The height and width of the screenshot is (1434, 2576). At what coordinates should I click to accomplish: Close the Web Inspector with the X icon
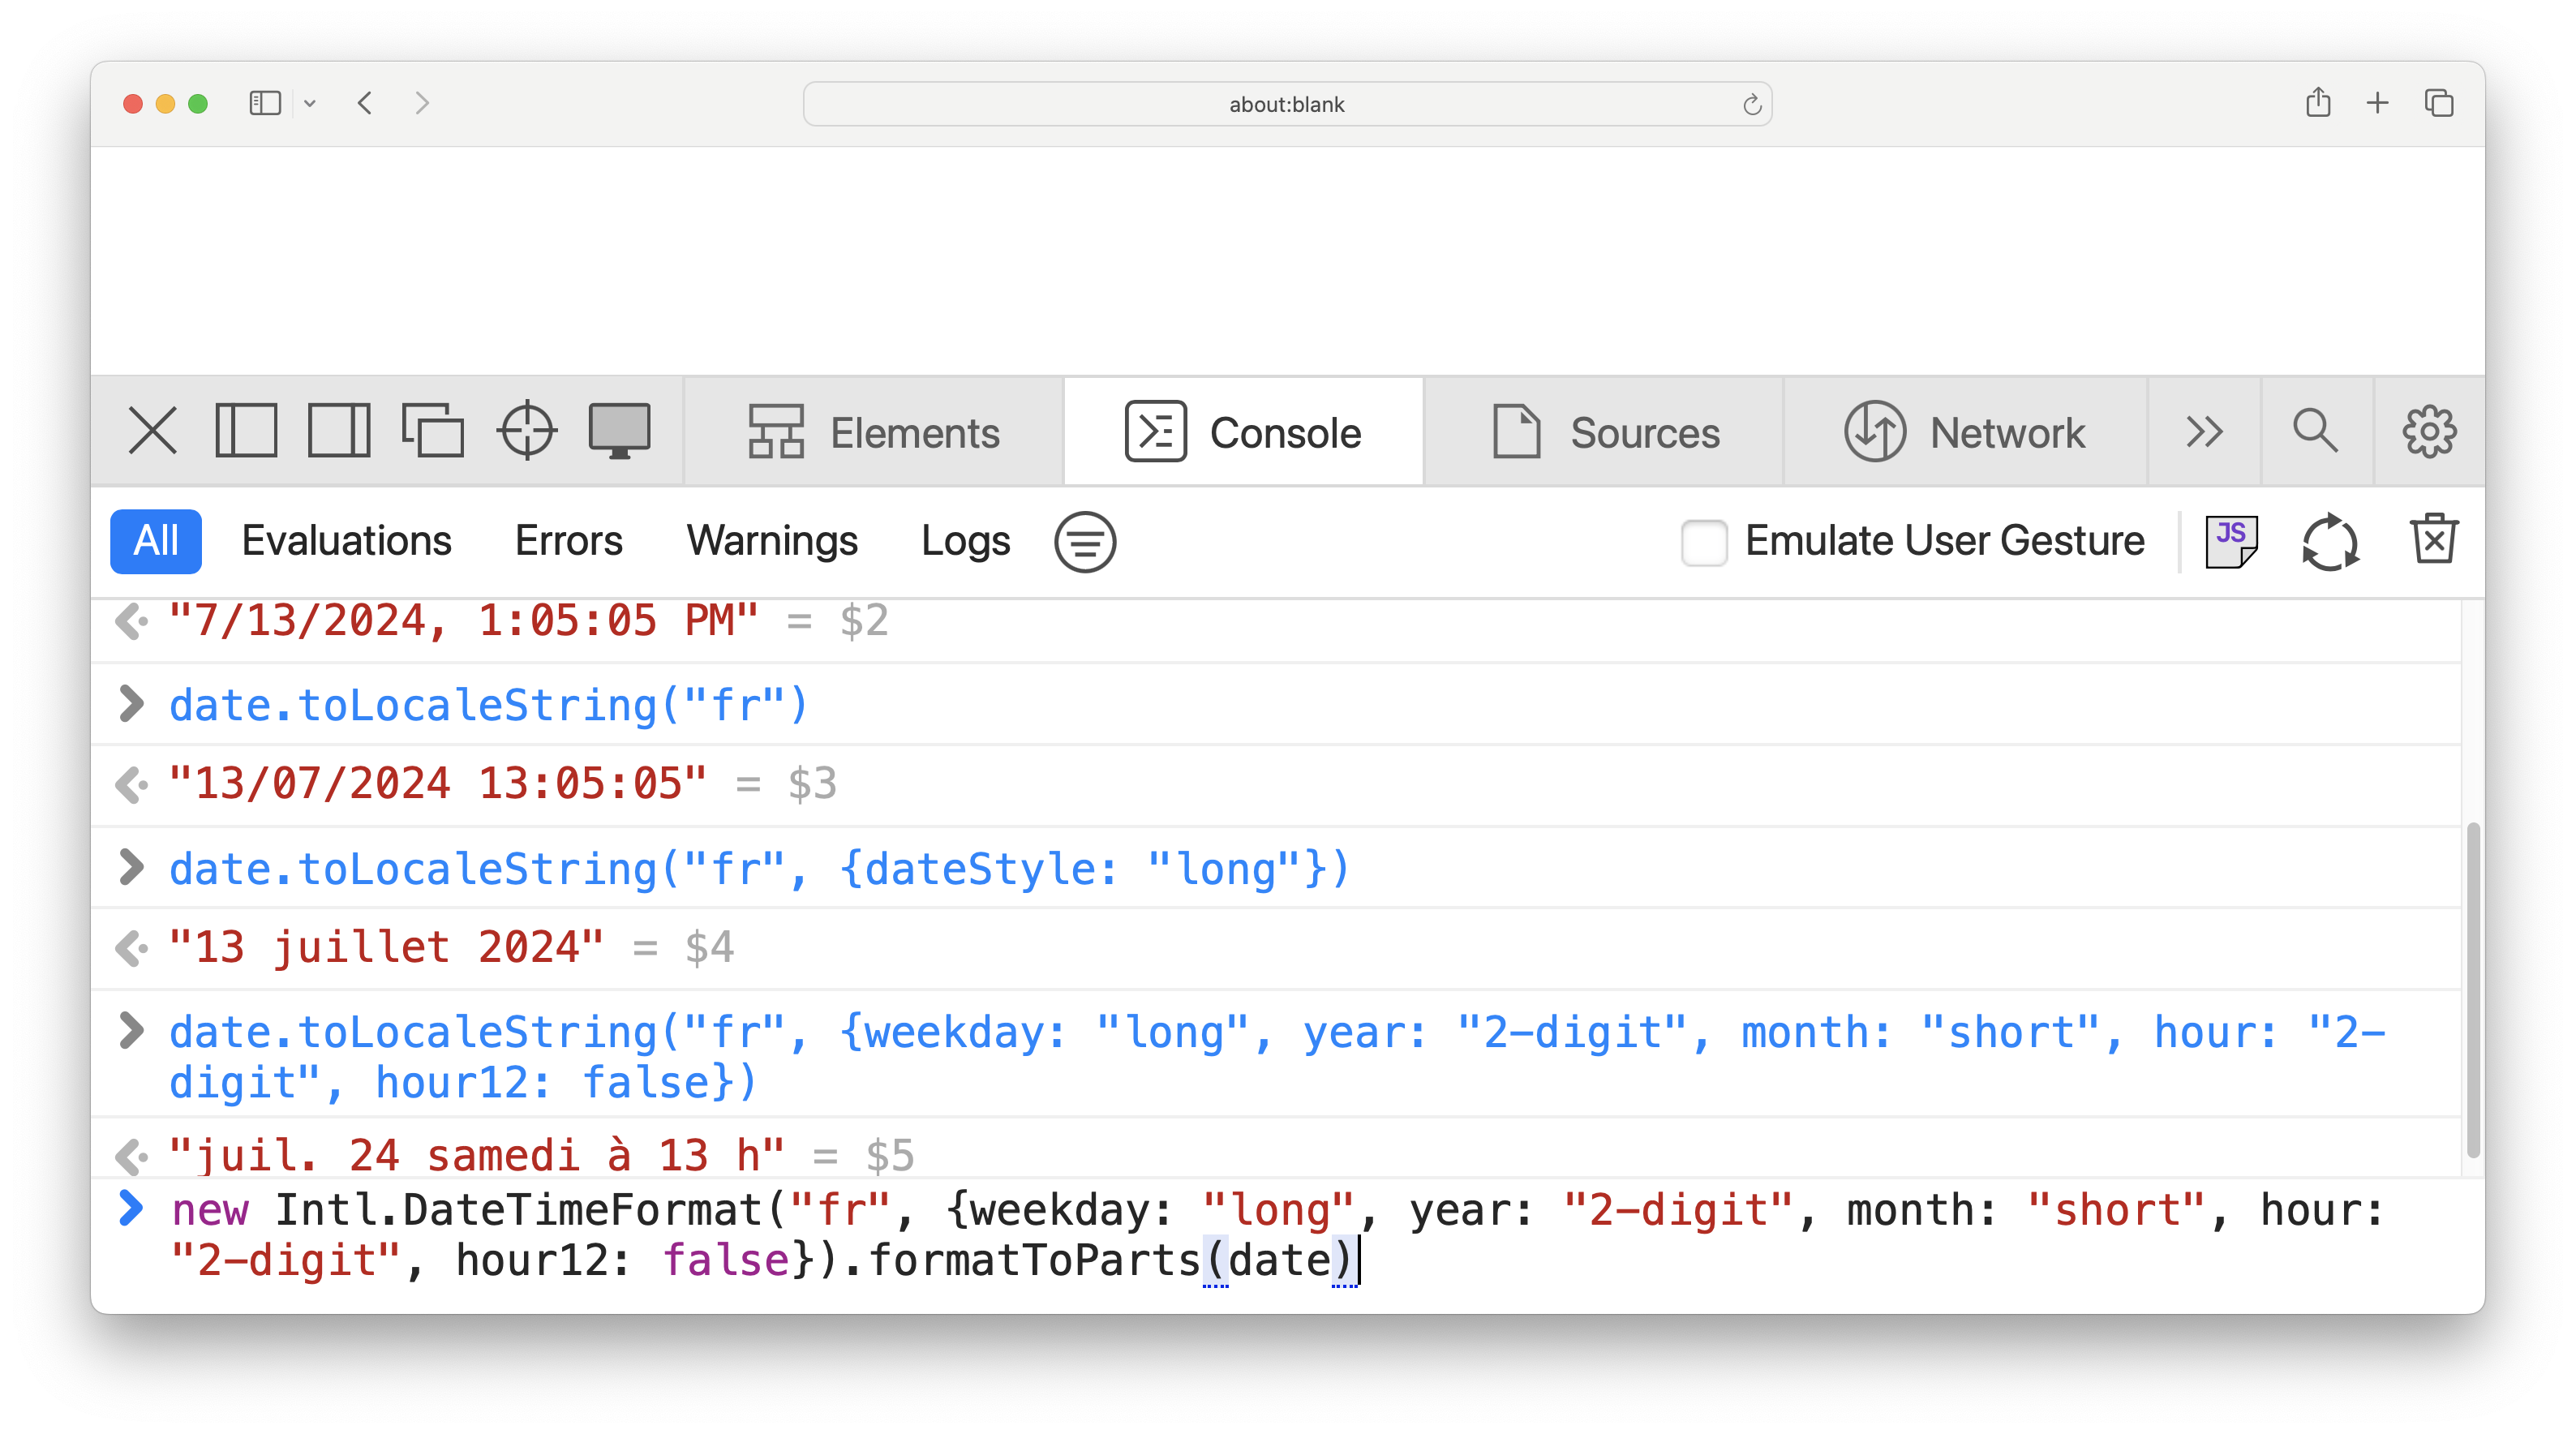152,432
